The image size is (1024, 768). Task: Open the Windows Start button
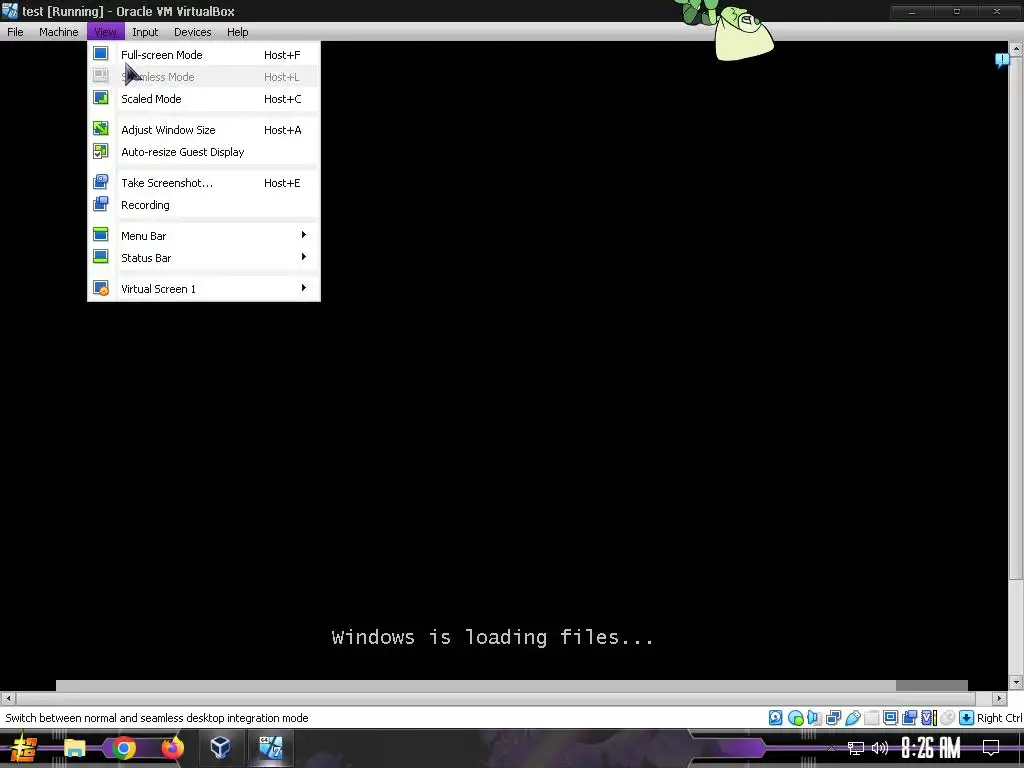coord(24,748)
